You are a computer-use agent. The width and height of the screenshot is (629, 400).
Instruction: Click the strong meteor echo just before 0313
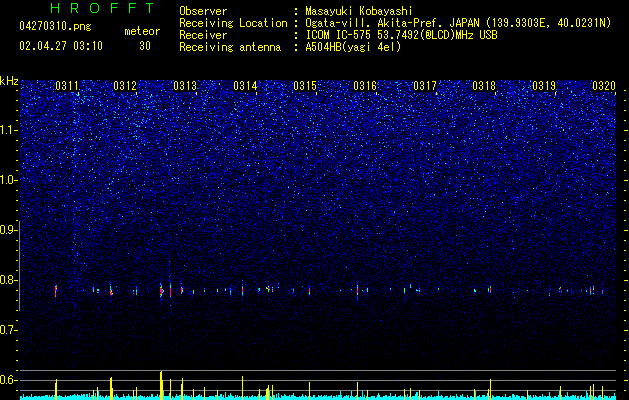click(162, 291)
